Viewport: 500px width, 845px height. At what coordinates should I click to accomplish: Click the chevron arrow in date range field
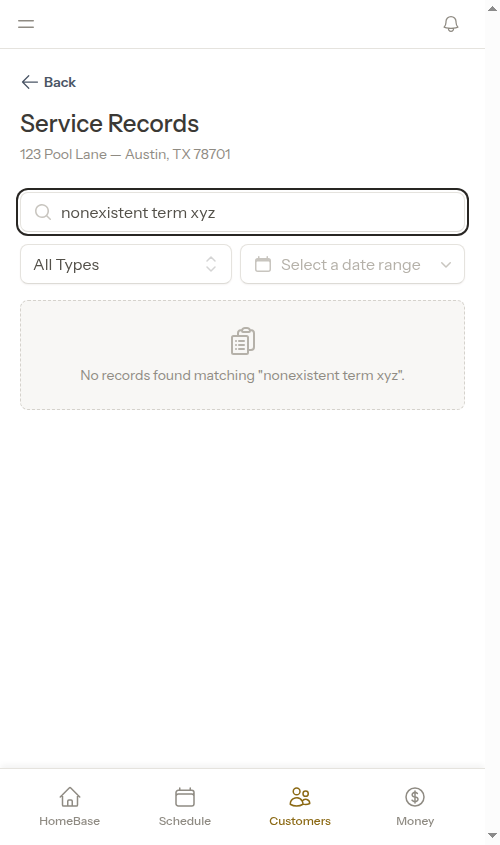coord(446,265)
